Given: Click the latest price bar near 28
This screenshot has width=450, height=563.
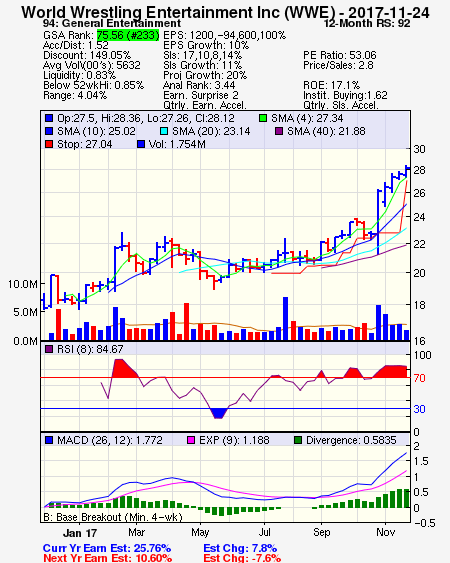Looking at the screenshot, I should click(407, 170).
